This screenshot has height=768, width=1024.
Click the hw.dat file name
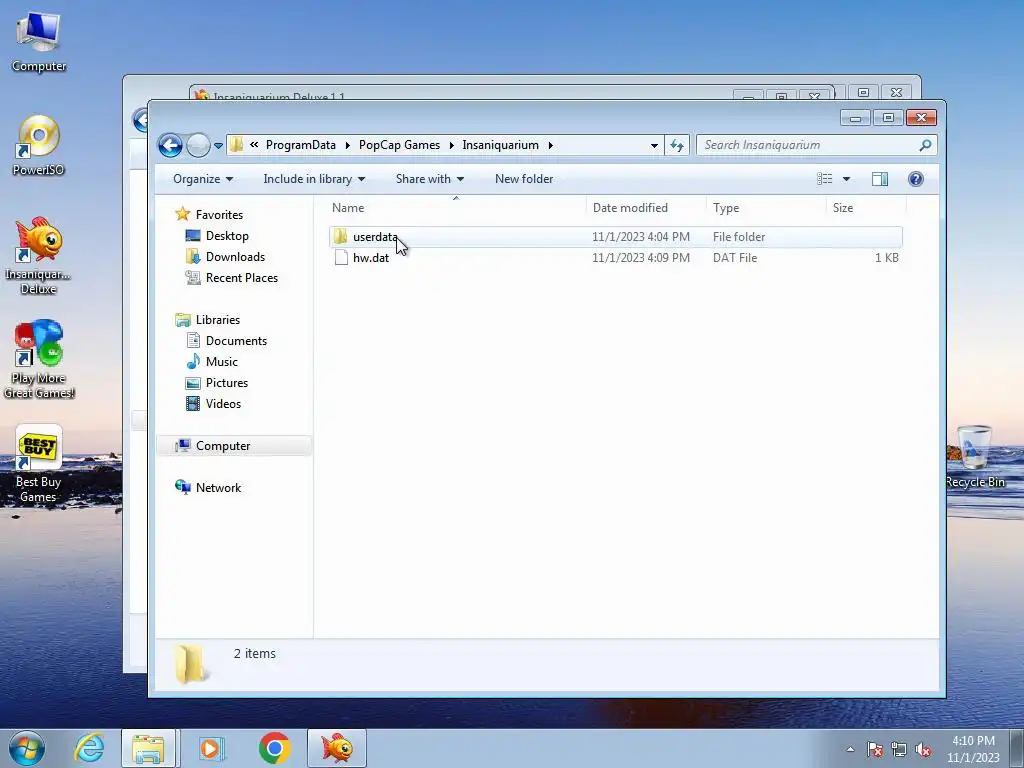371,258
